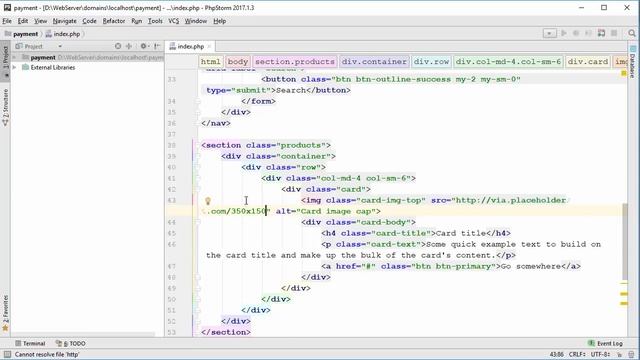Click div.row breadcrumb
The width and height of the screenshot is (640, 360).
[x=431, y=62]
